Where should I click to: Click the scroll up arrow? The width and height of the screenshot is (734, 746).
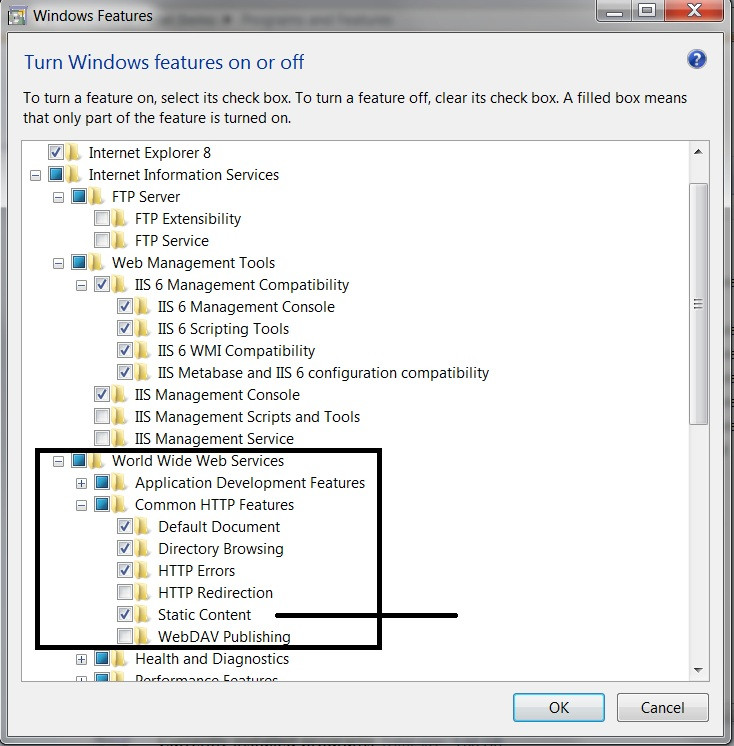(698, 152)
